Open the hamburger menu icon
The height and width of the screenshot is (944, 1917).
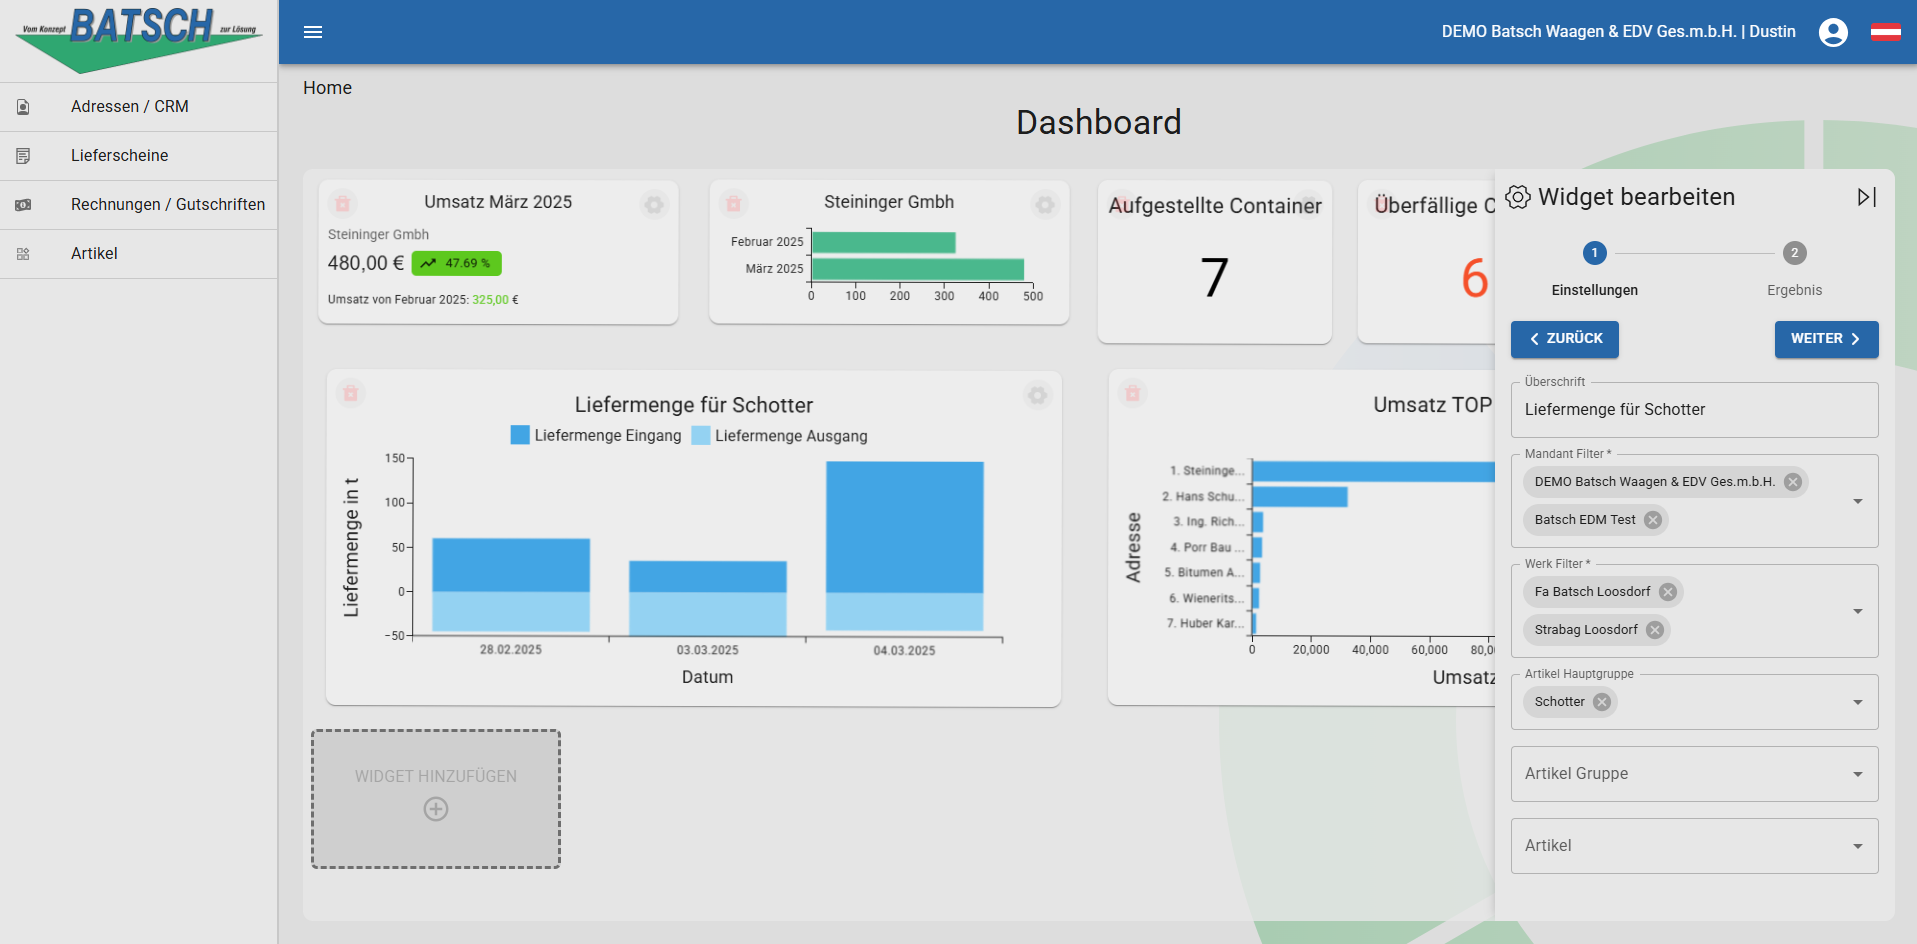(x=313, y=32)
